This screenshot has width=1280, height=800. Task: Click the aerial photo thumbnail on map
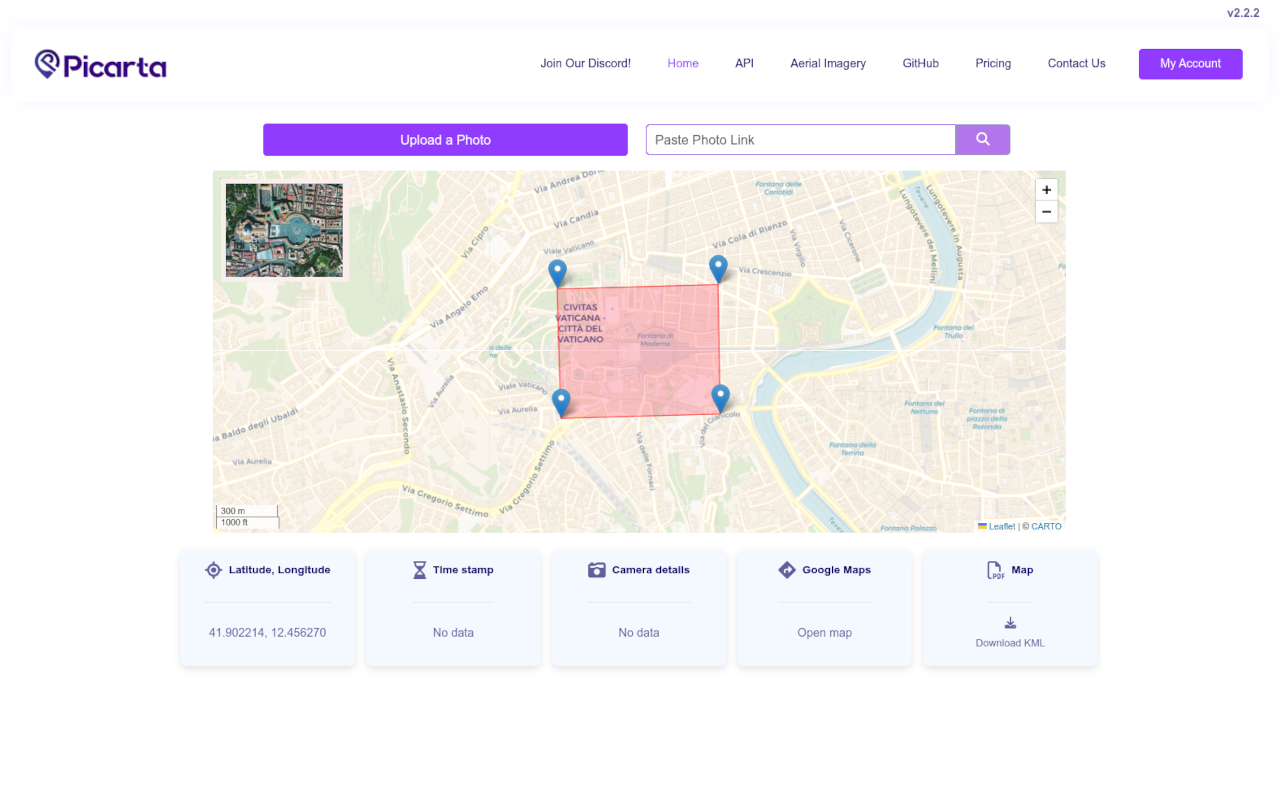pos(284,230)
